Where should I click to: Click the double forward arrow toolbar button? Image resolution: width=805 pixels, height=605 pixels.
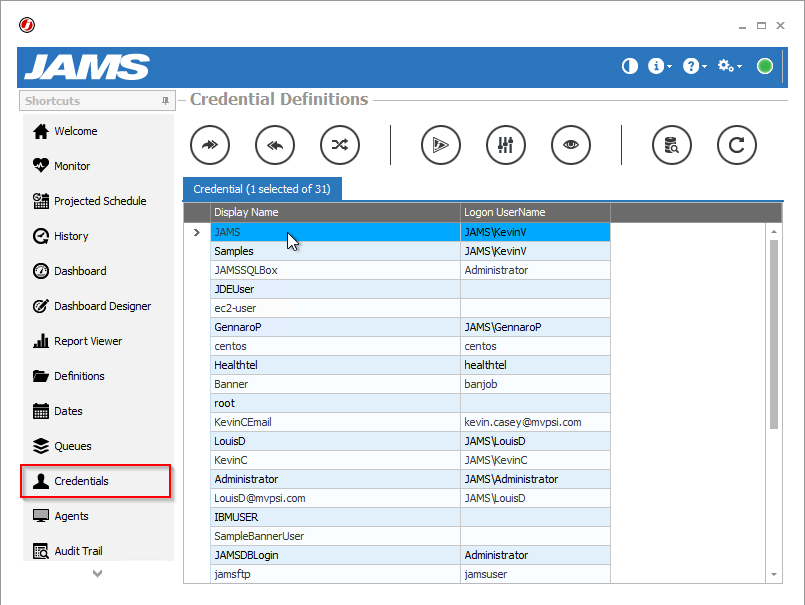[x=209, y=145]
